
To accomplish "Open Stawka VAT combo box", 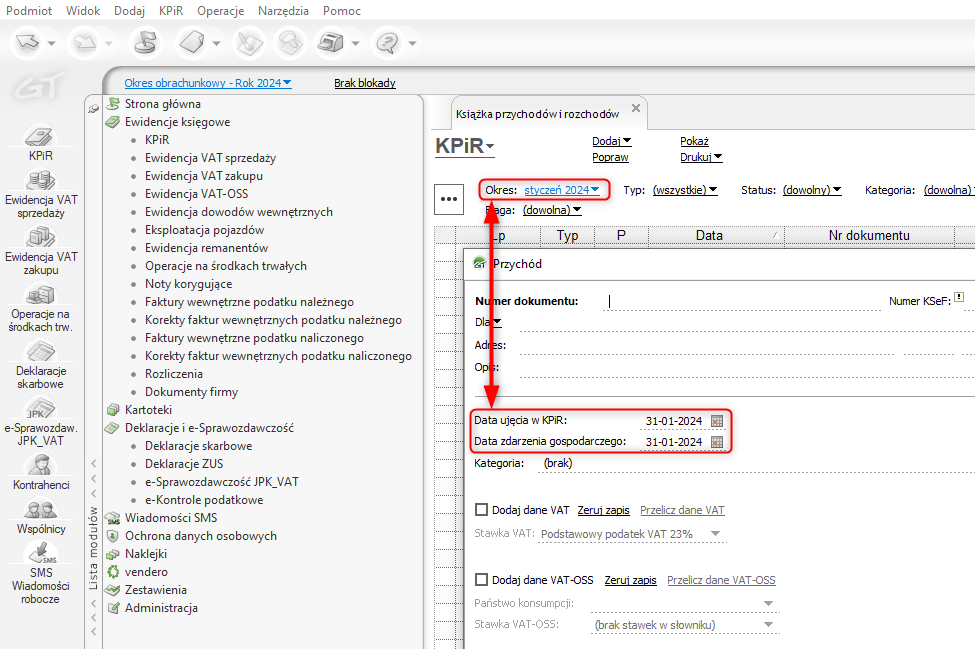I will click(631, 534).
